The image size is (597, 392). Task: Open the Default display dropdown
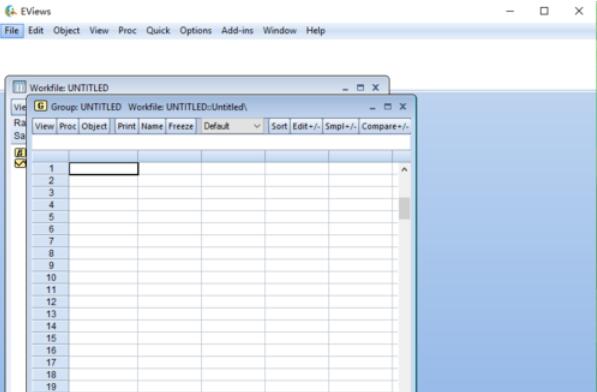232,126
